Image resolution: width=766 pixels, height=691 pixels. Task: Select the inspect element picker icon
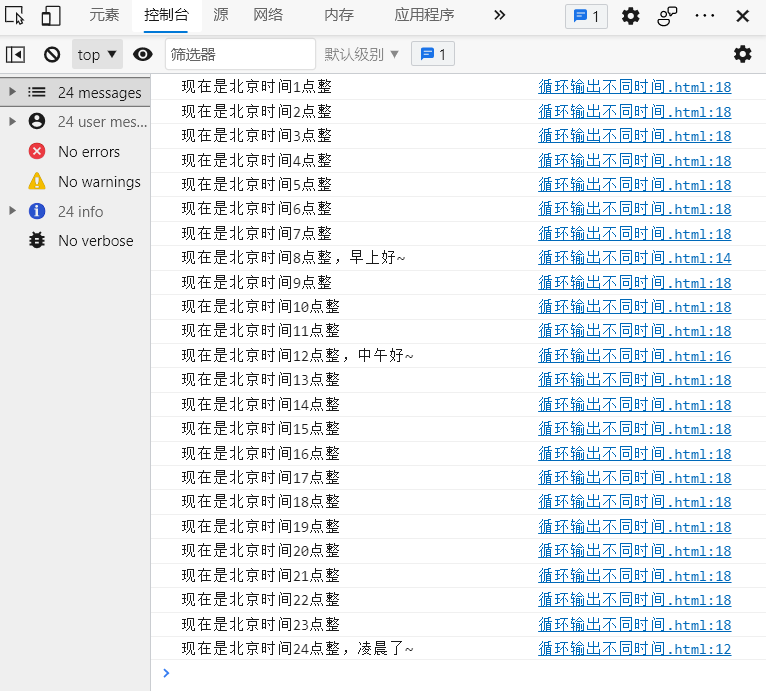[15, 16]
